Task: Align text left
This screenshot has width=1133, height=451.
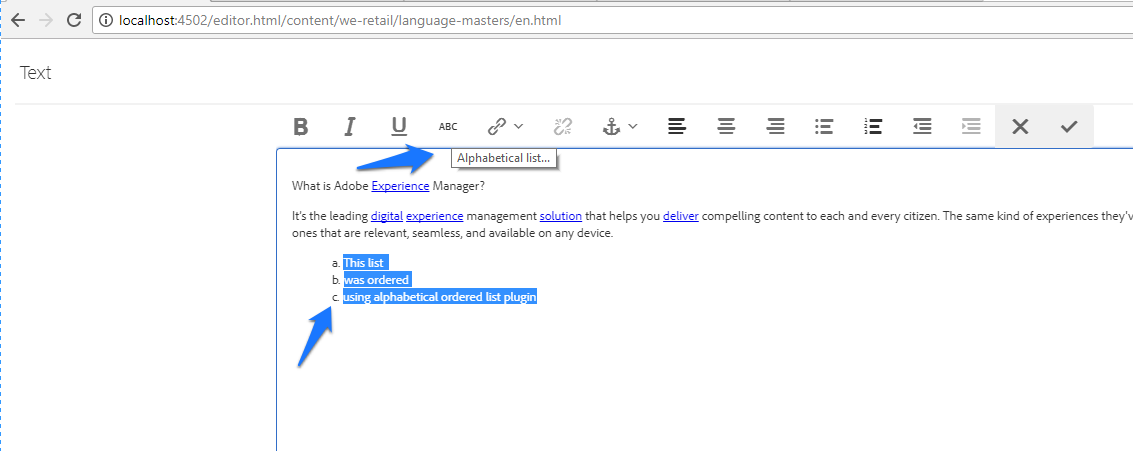Action: pos(676,126)
